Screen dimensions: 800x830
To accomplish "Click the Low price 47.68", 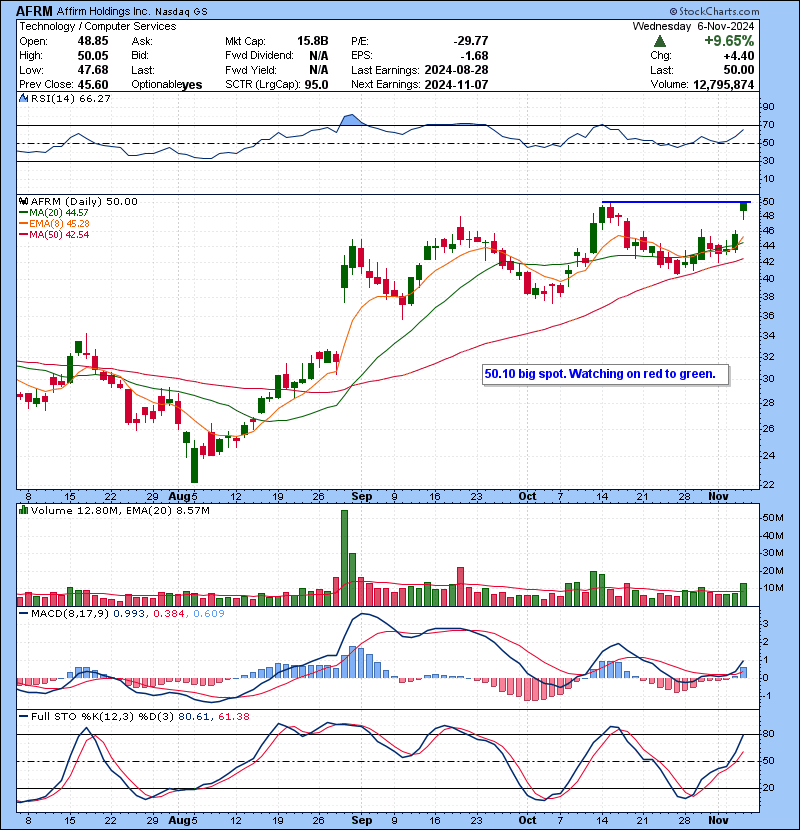I will tap(93, 70).
